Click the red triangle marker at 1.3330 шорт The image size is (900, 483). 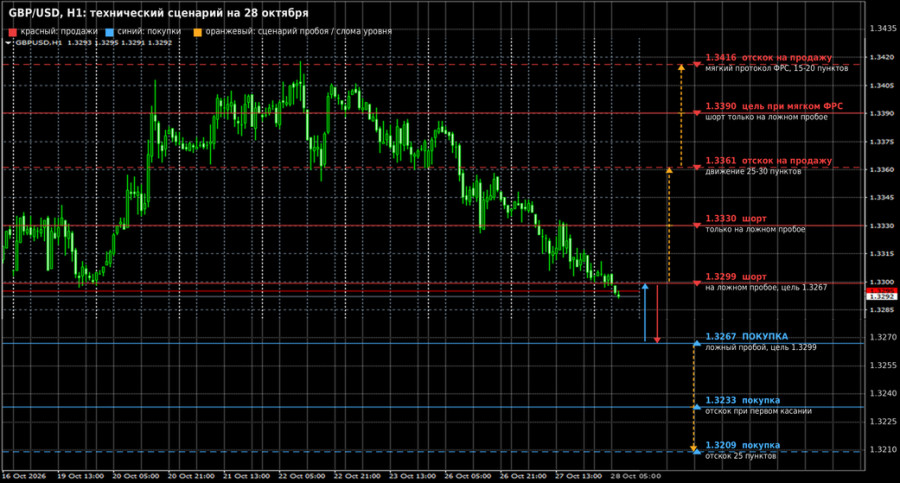click(x=697, y=226)
